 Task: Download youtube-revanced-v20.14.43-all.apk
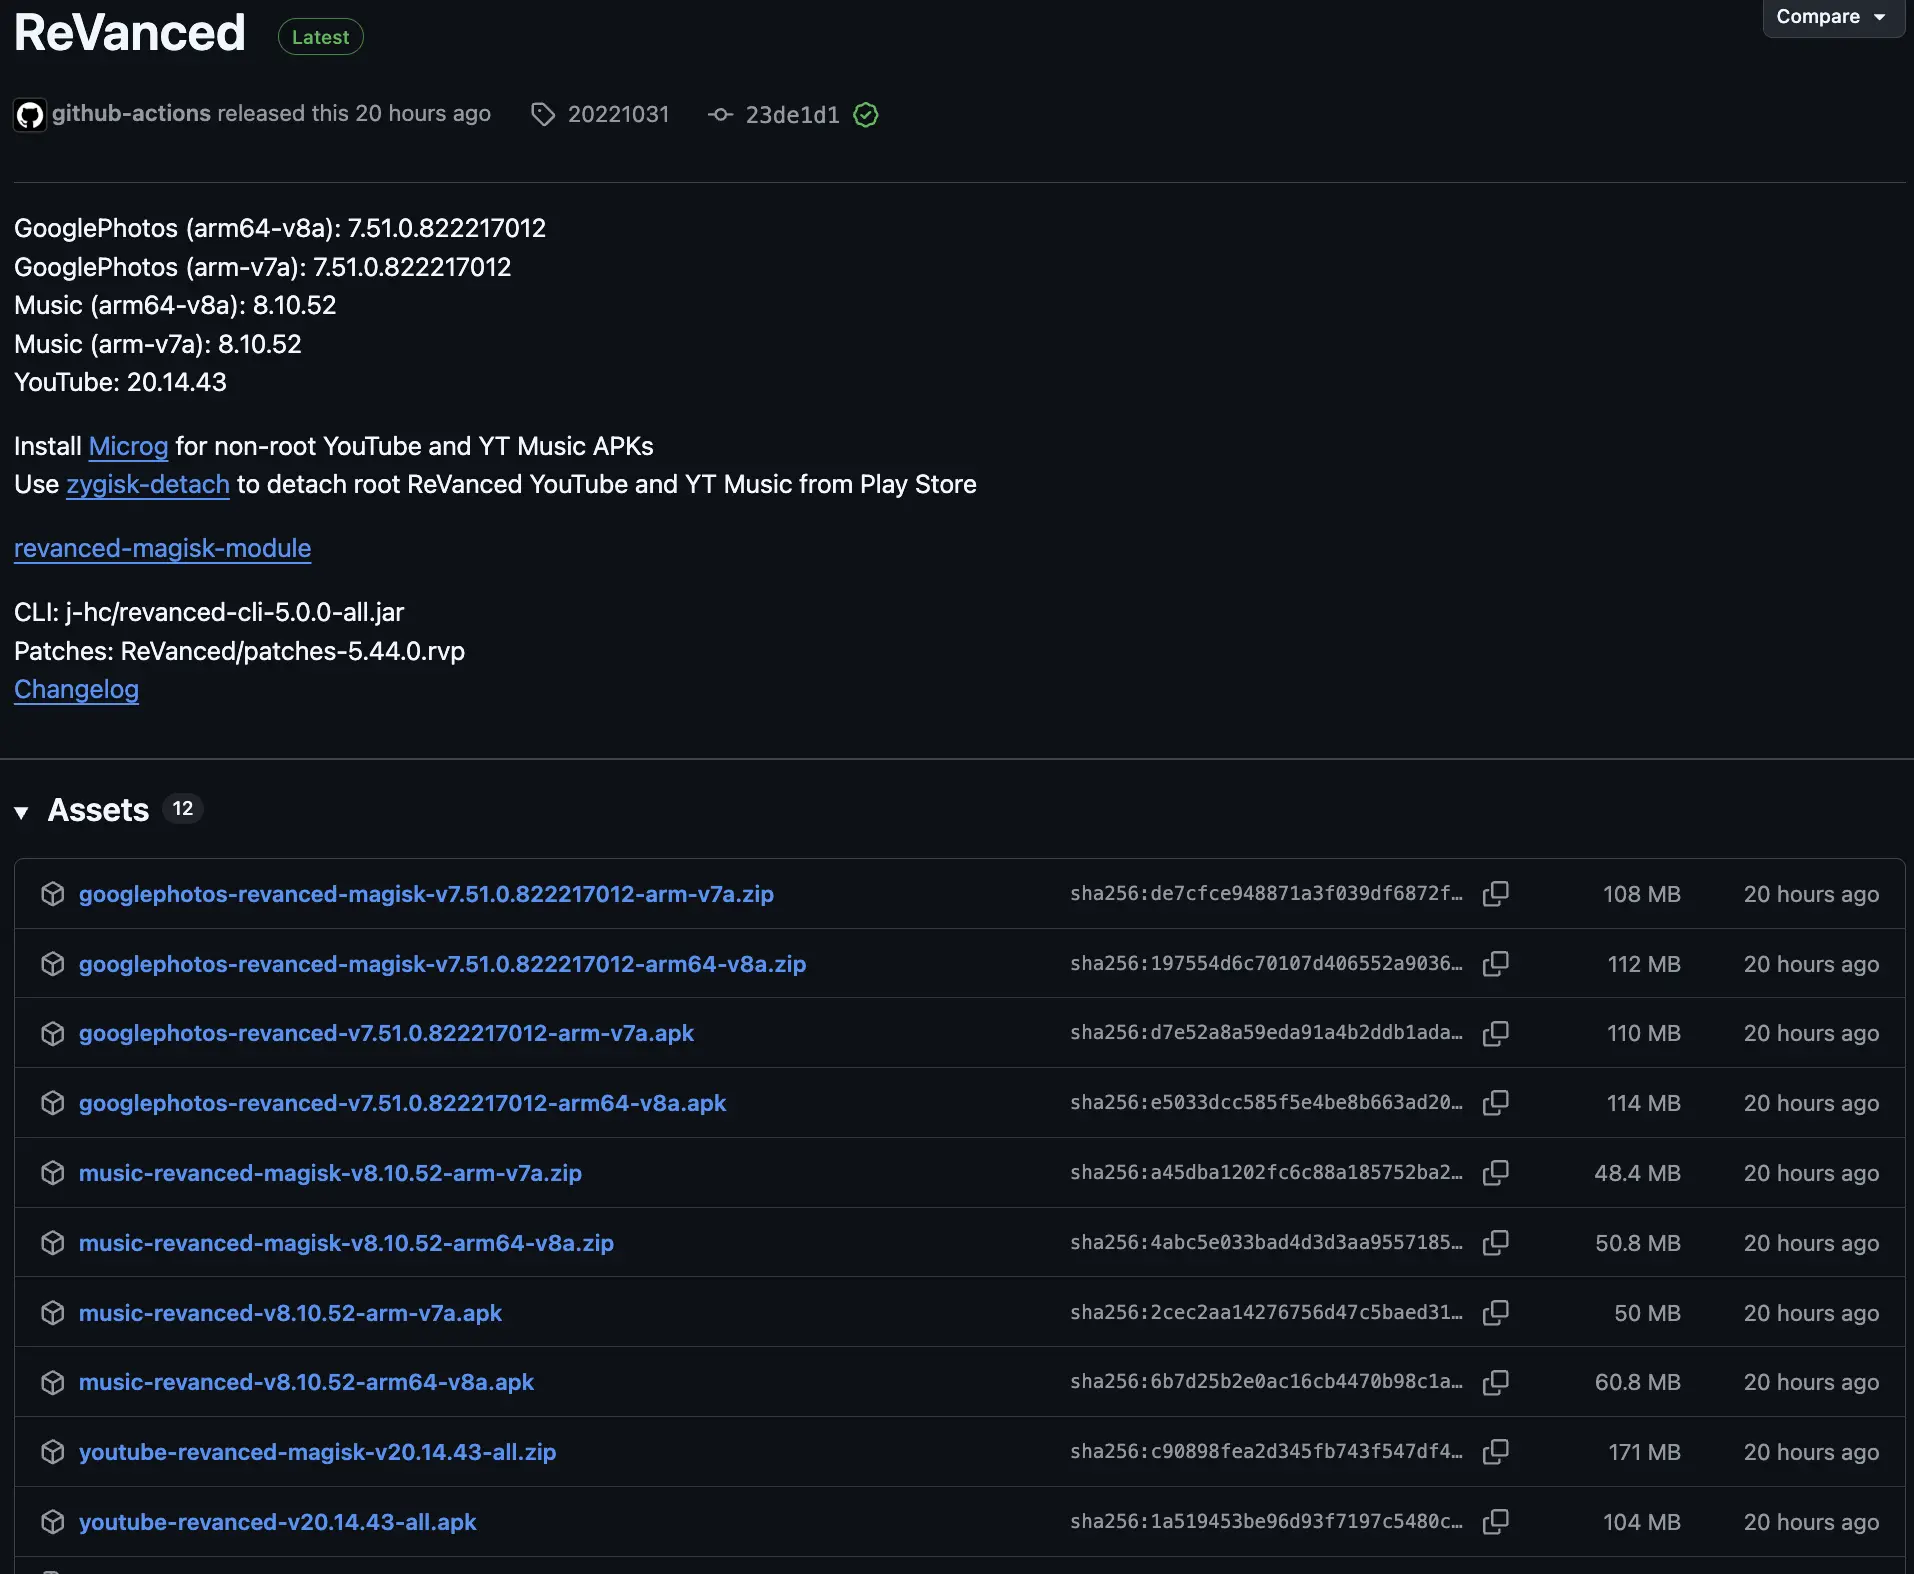coord(277,1522)
